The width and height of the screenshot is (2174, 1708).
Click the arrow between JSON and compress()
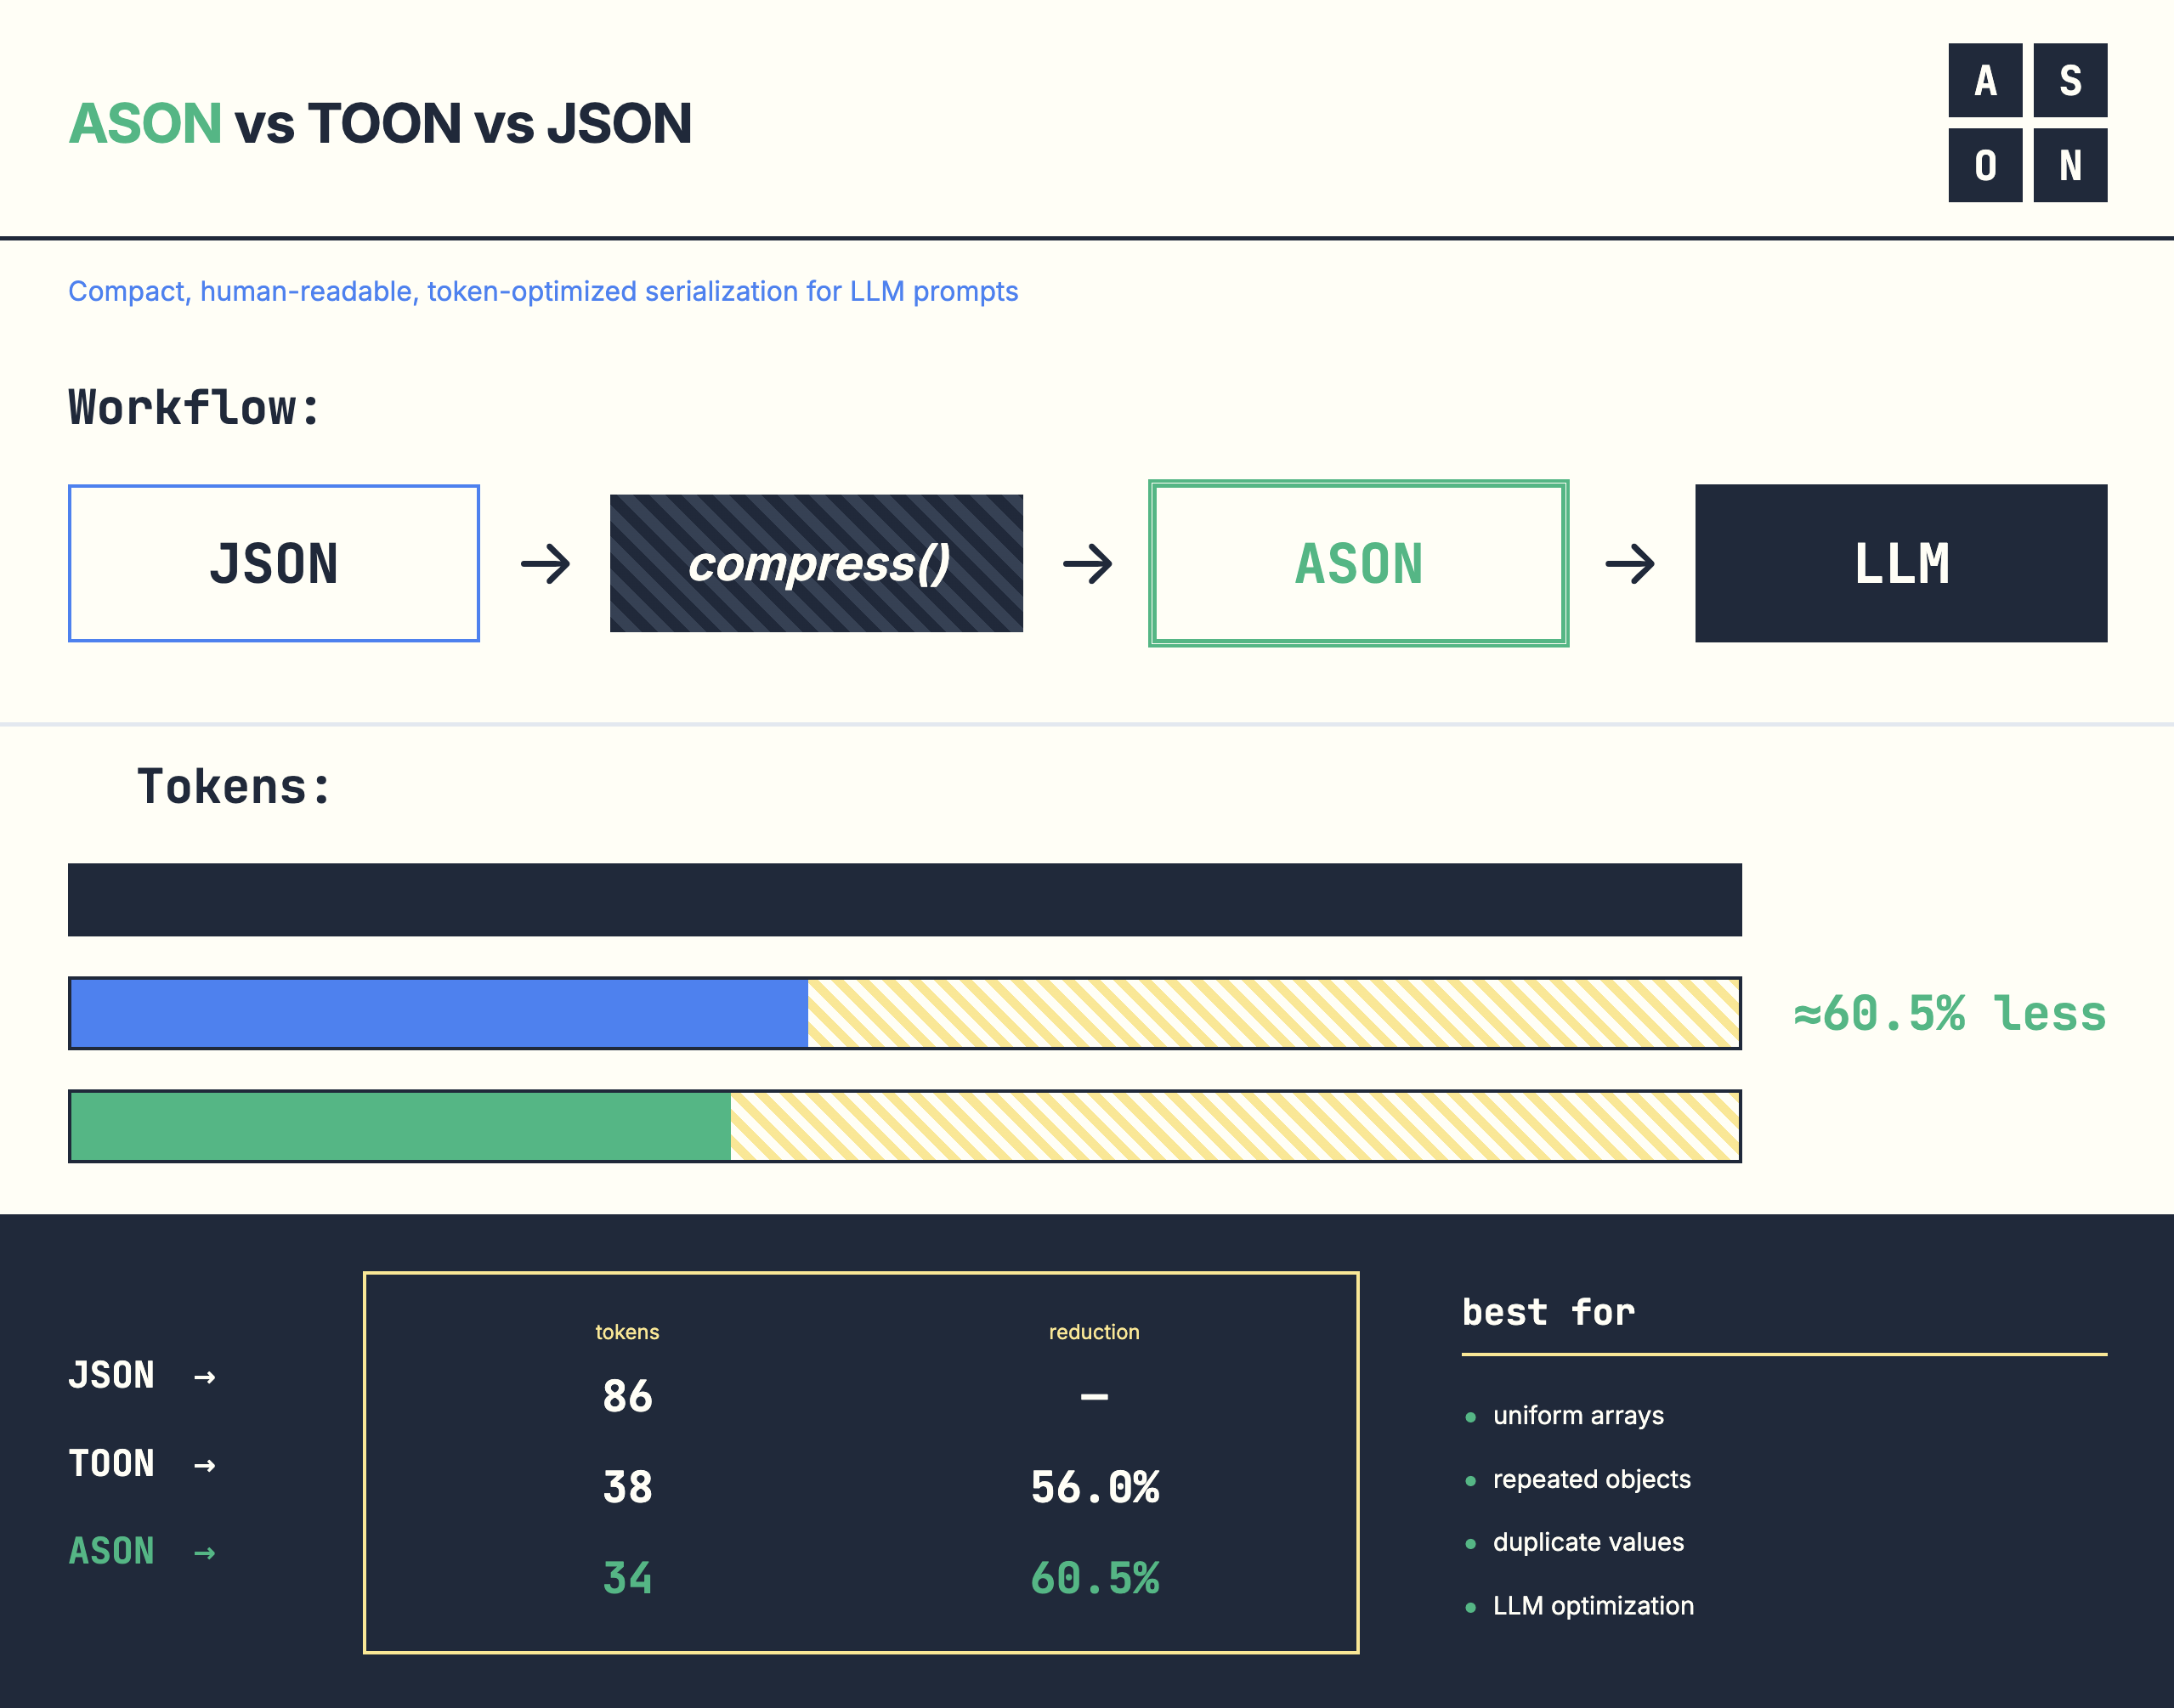(x=545, y=563)
